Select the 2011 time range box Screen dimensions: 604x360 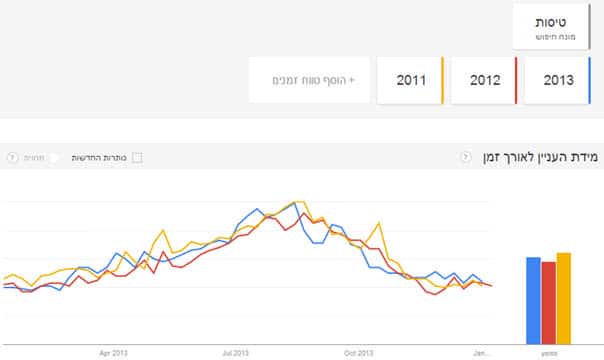click(410, 80)
